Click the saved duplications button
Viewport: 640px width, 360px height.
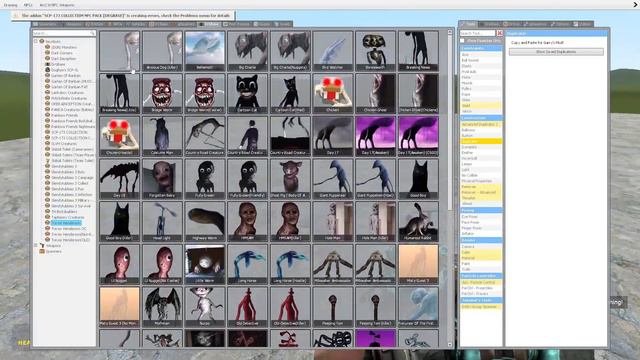(556, 52)
